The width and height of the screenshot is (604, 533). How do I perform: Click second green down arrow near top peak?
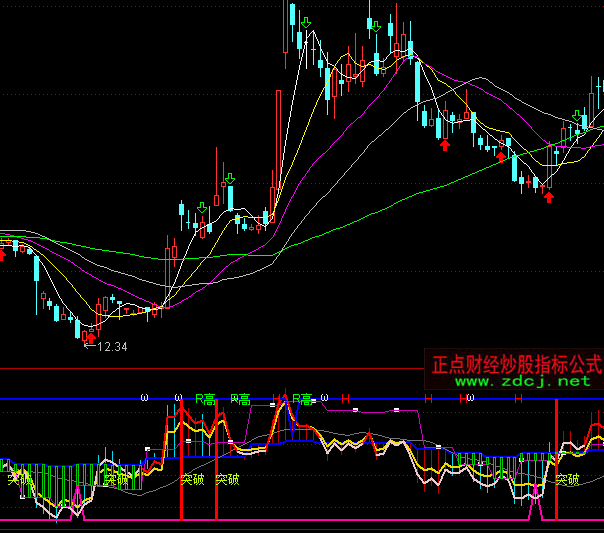click(x=375, y=26)
